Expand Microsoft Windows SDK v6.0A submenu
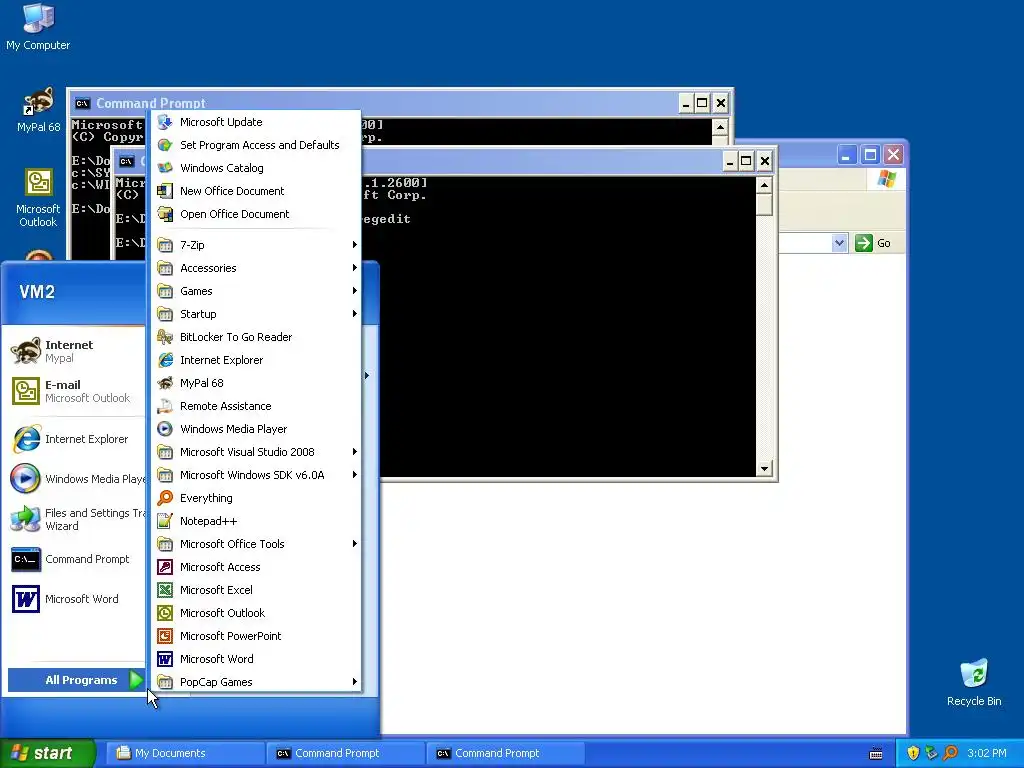1024x768 pixels. (256, 475)
